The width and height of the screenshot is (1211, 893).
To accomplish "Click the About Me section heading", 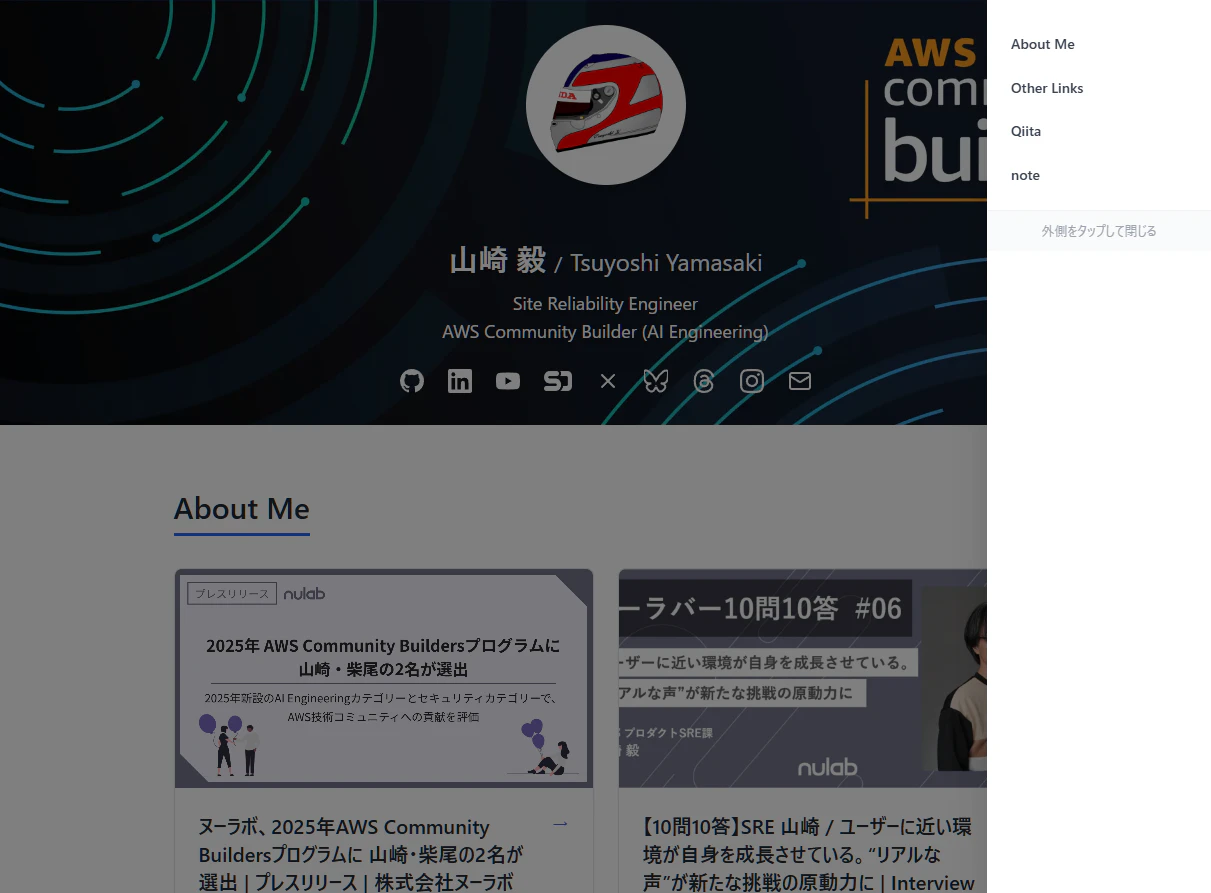I will pyautogui.click(x=242, y=509).
